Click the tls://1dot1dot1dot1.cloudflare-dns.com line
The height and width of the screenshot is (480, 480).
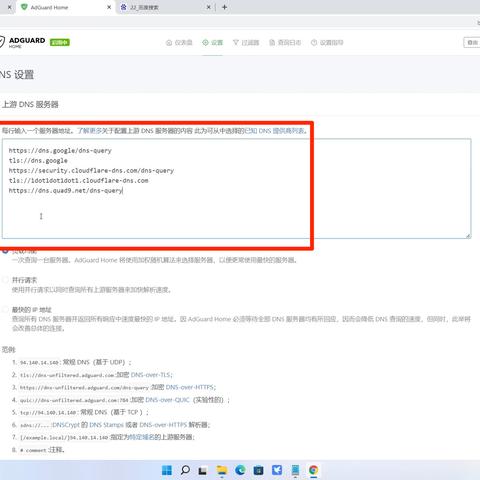(78, 181)
